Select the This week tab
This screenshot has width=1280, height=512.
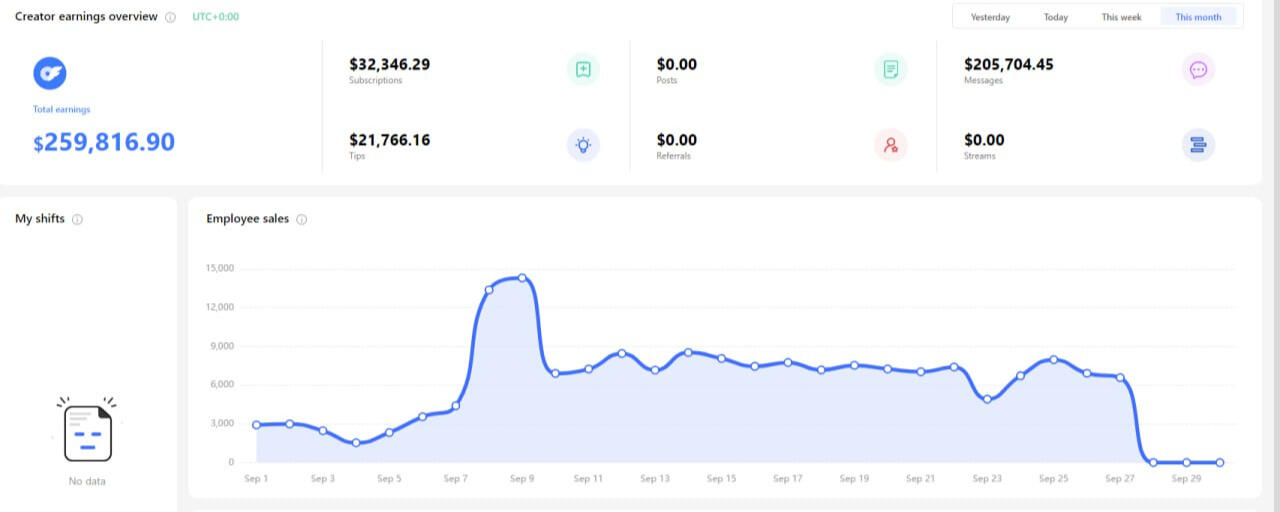[x=1121, y=17]
